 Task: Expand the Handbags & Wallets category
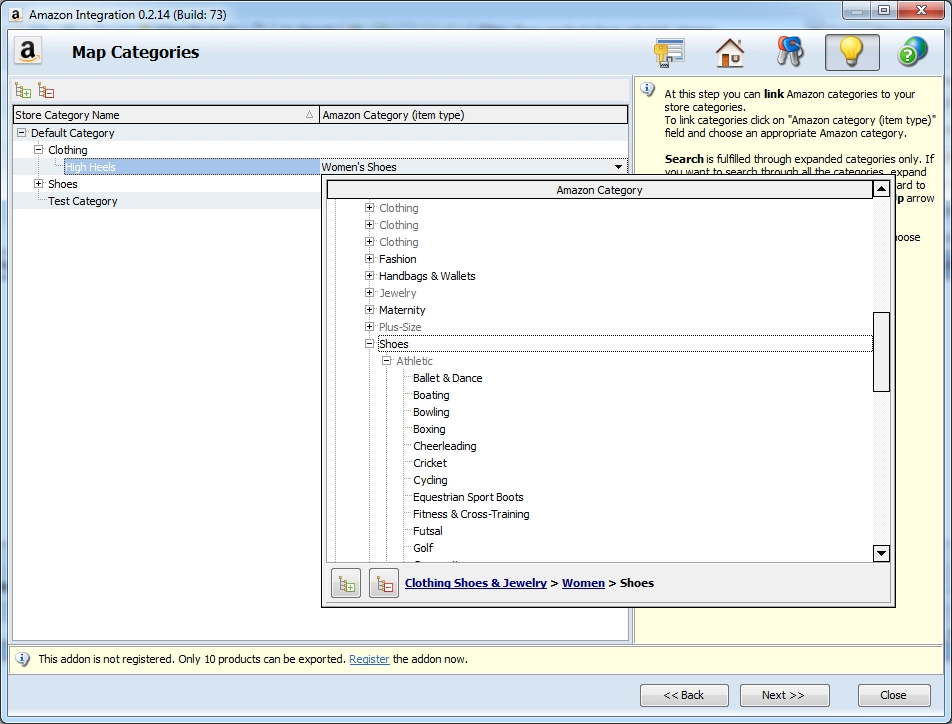click(369, 276)
